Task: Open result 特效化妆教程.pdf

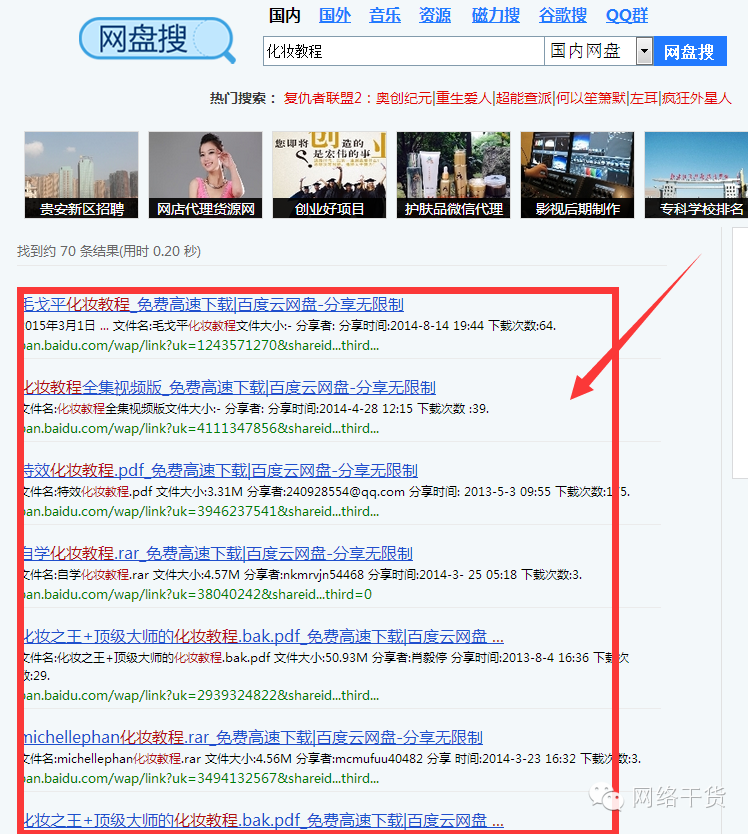Action: [220, 471]
